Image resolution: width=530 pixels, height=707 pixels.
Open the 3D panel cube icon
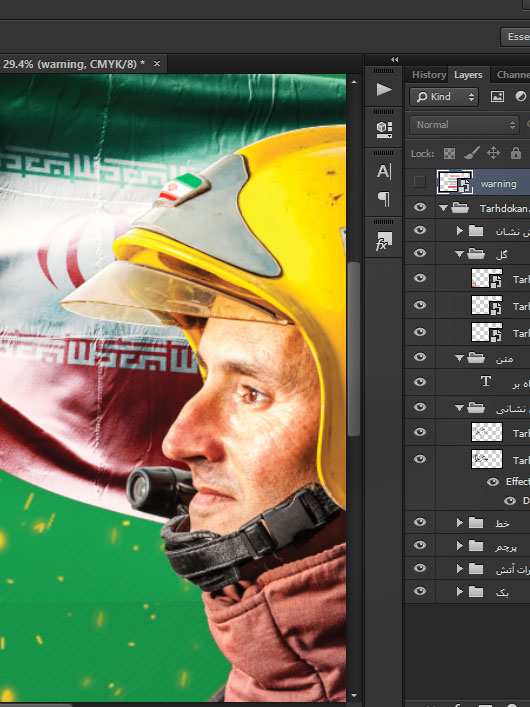[x=384, y=130]
